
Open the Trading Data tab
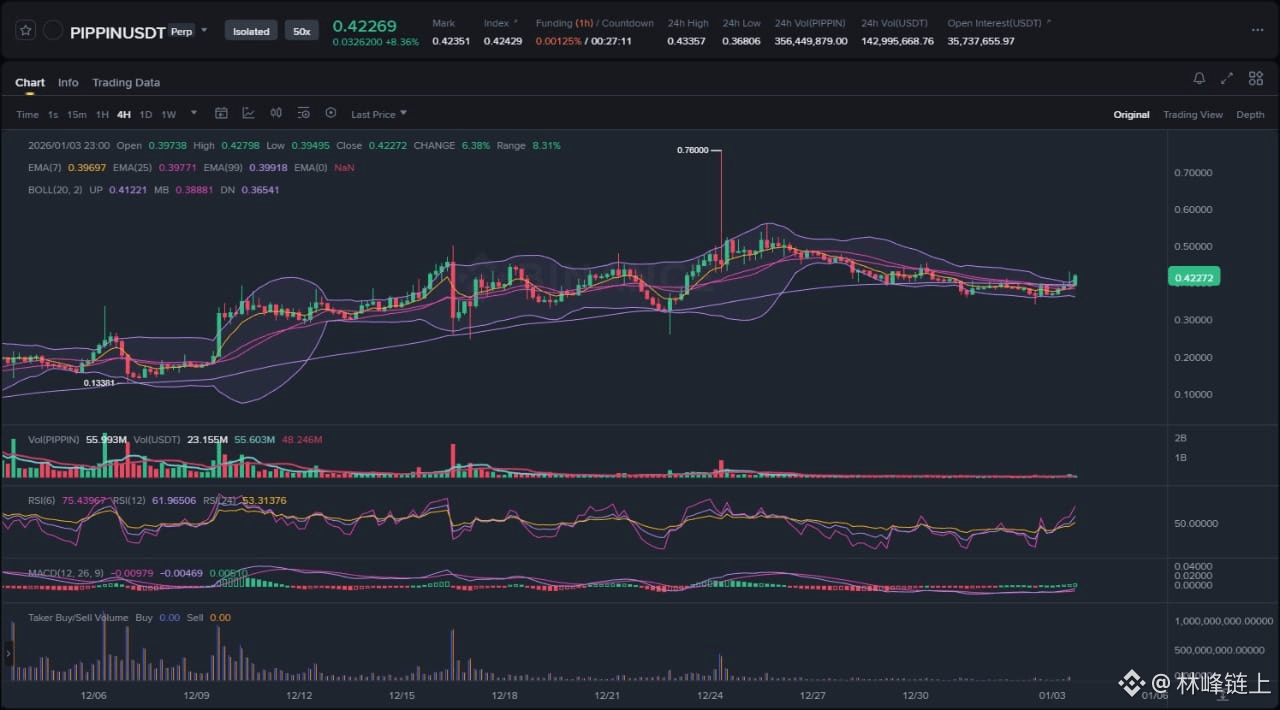(126, 82)
